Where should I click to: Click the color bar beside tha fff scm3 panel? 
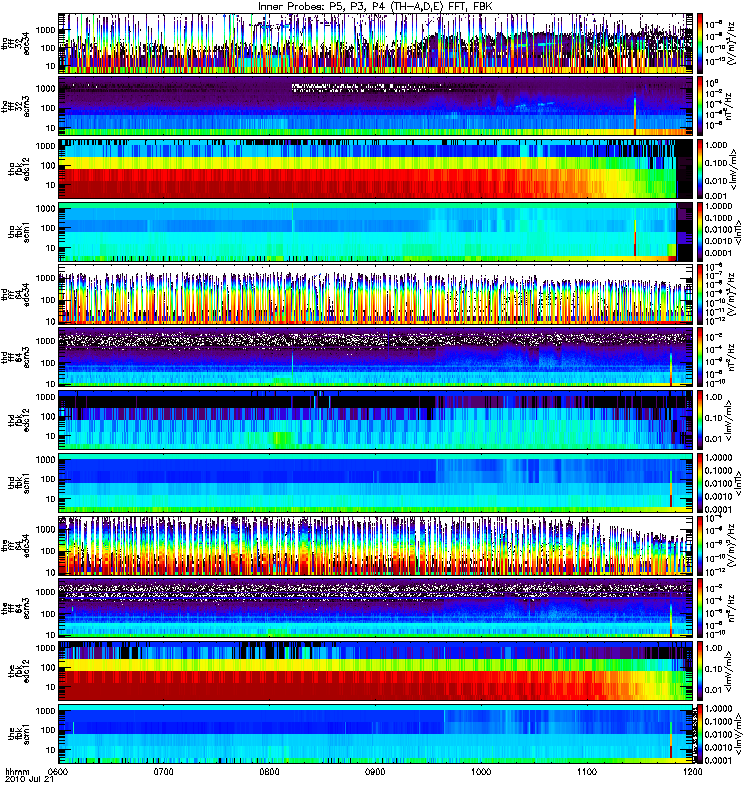[x=700, y=106]
